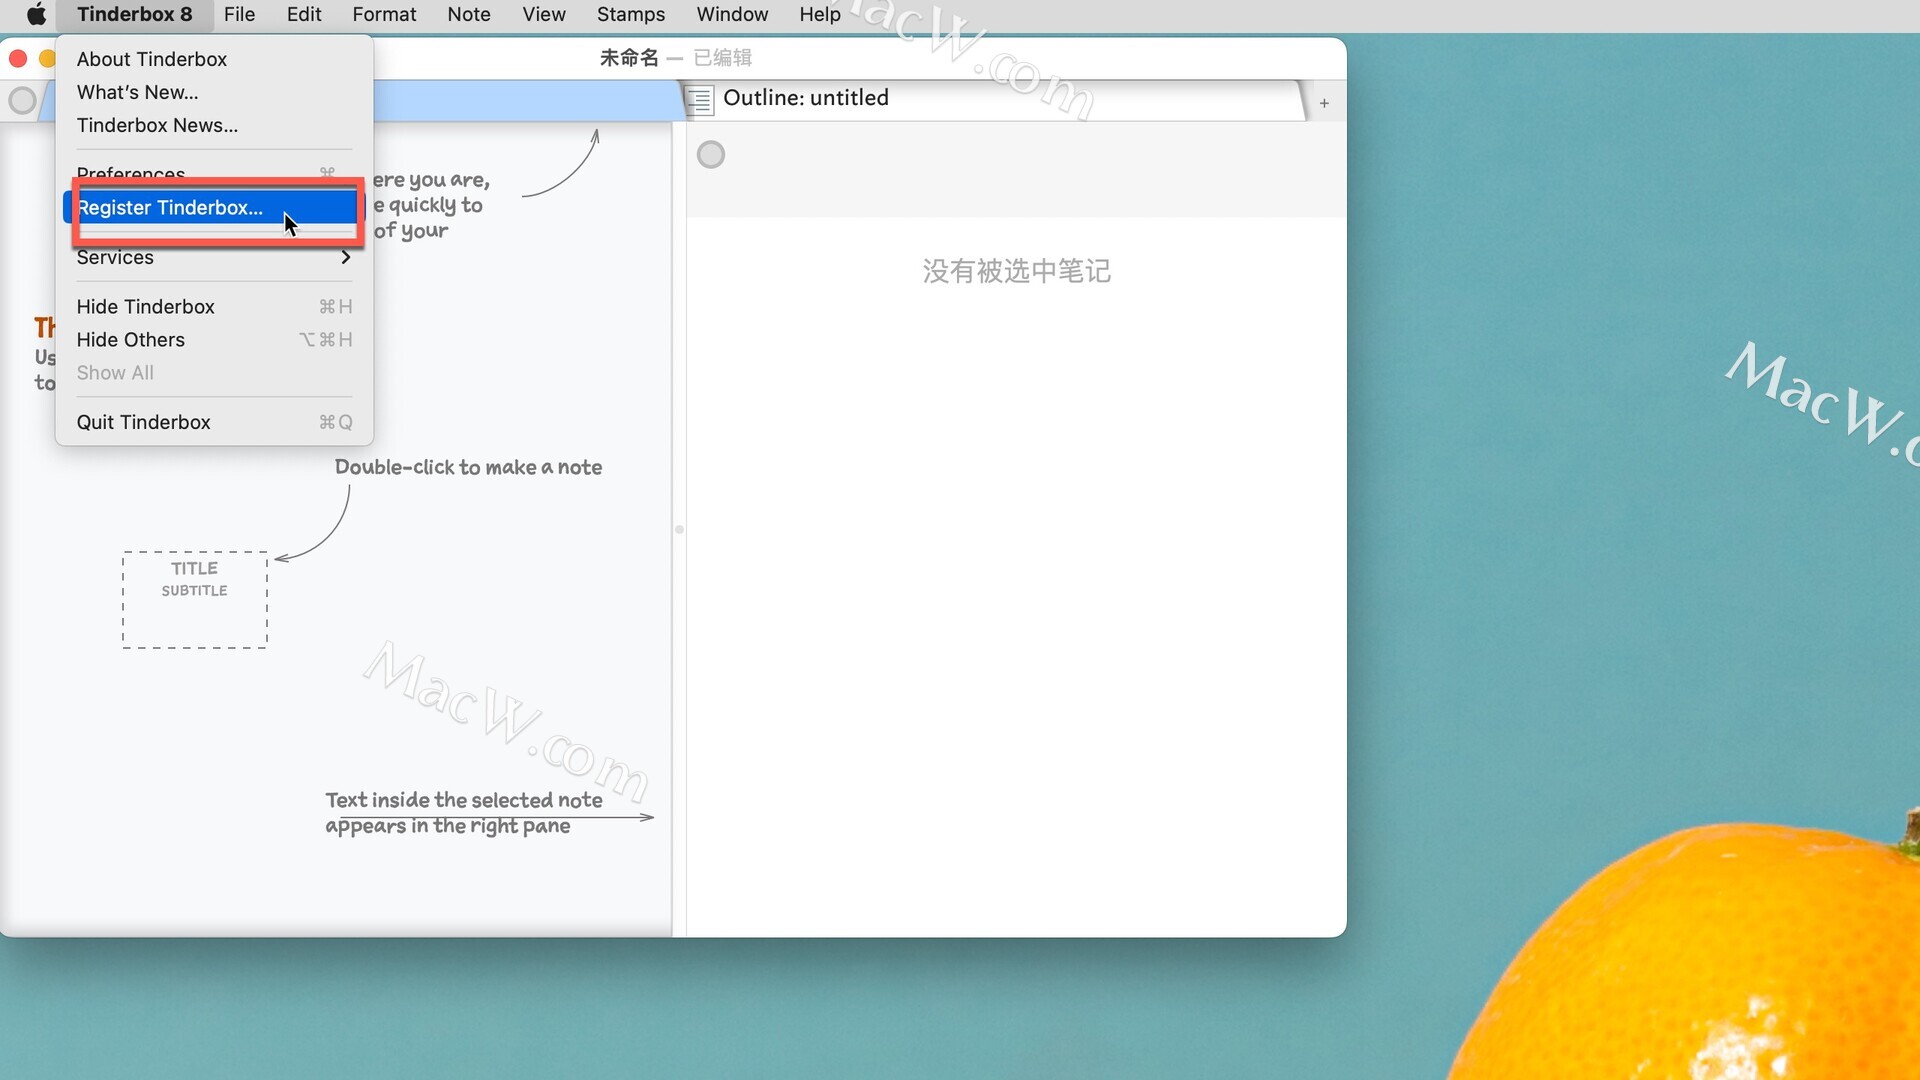Choose About Tinderbox

214,59
